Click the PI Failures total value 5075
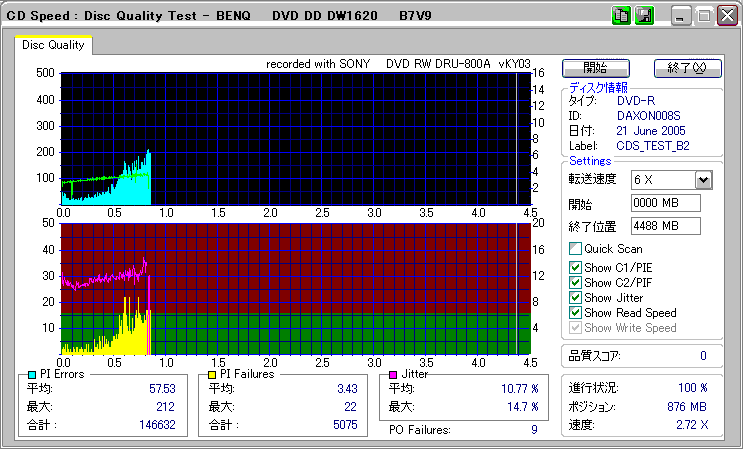The width and height of the screenshot is (743, 449). (345, 424)
